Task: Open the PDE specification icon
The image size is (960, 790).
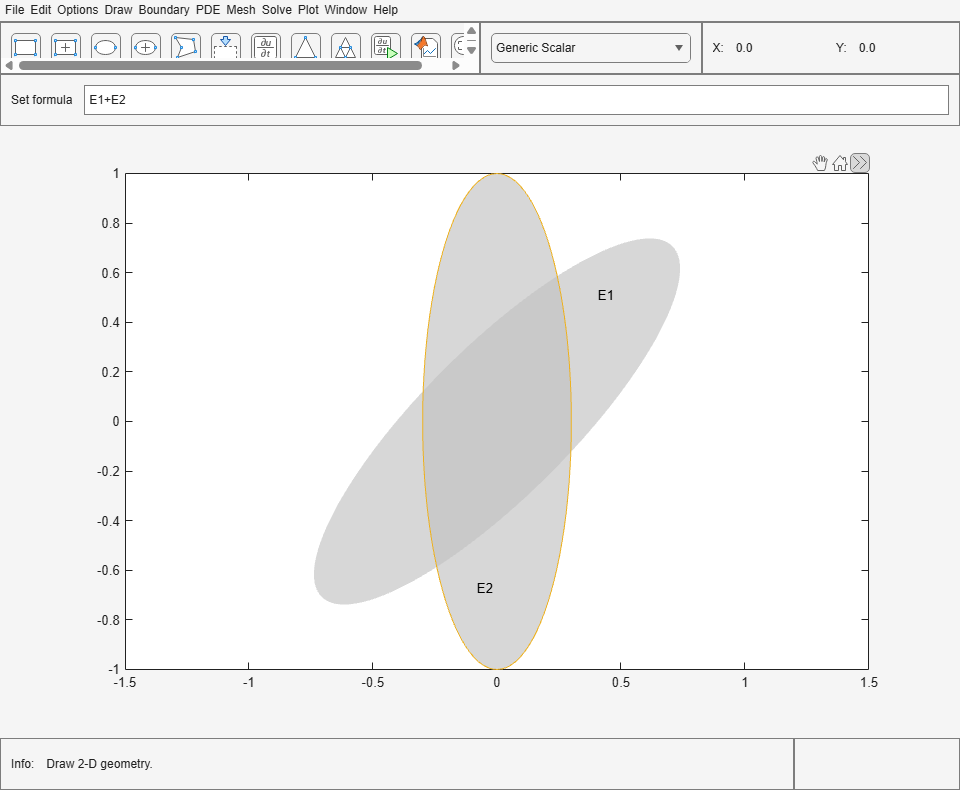Action: tap(266, 46)
